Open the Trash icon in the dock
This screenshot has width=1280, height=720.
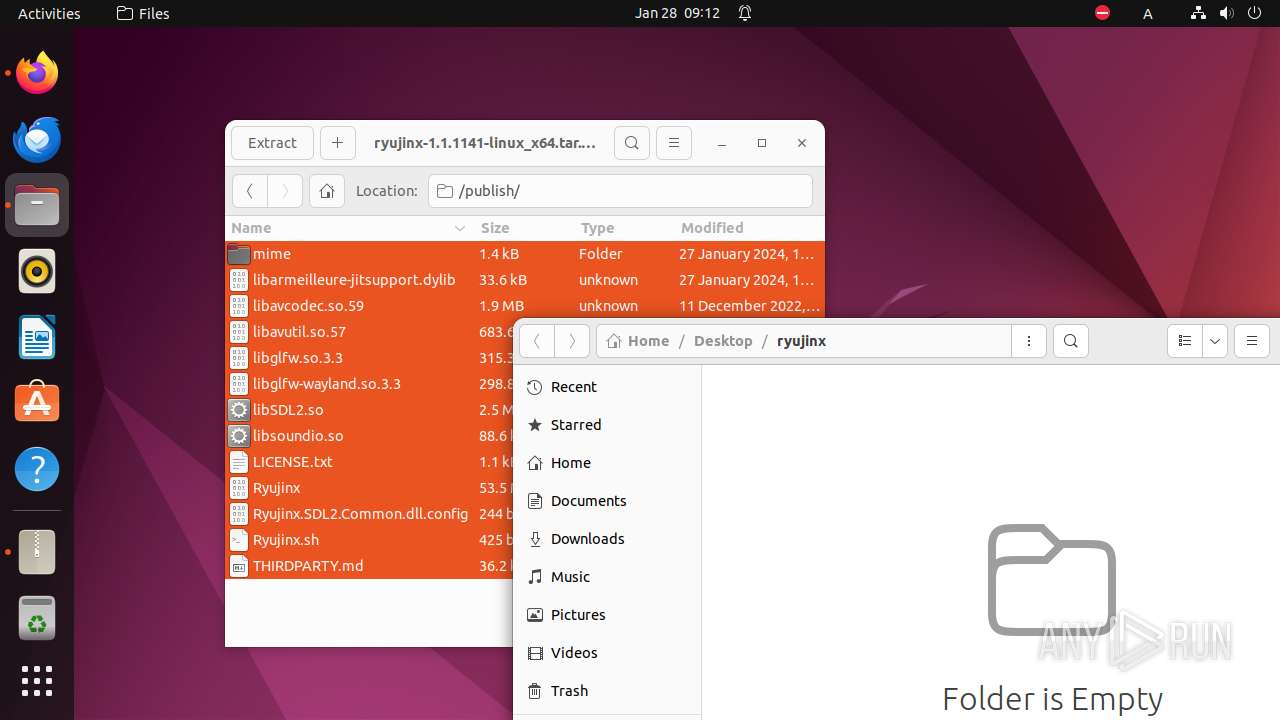point(37,618)
